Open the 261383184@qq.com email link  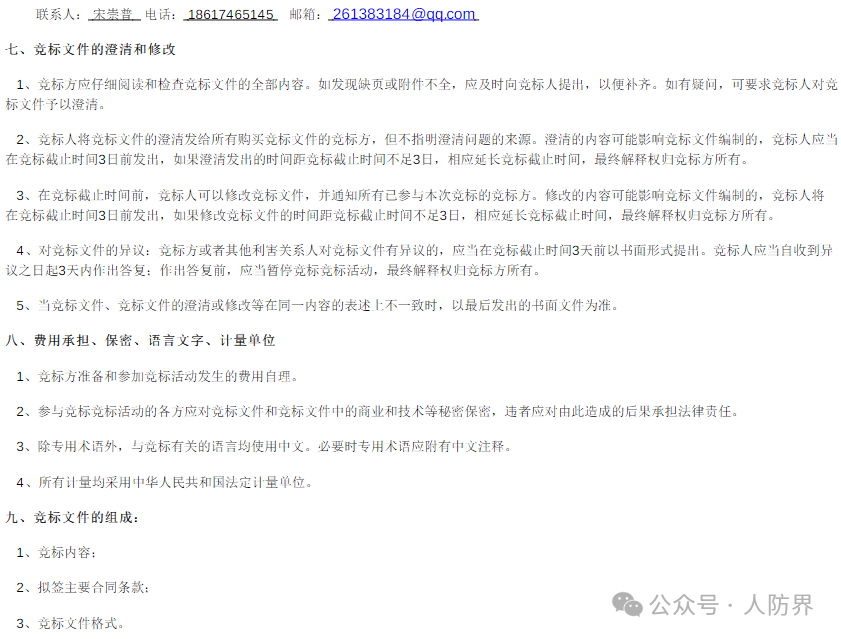click(403, 14)
